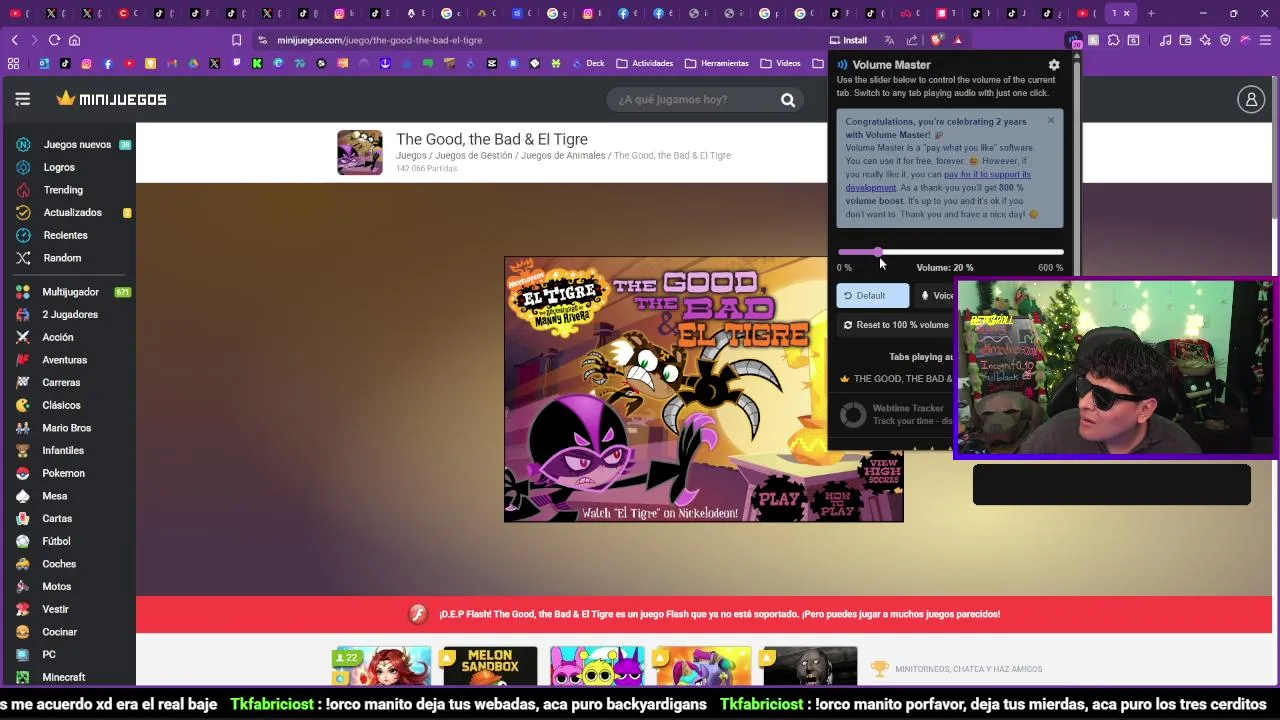1280x720 pixels.
Task: Reset to 100 % volume
Action: [895, 325]
